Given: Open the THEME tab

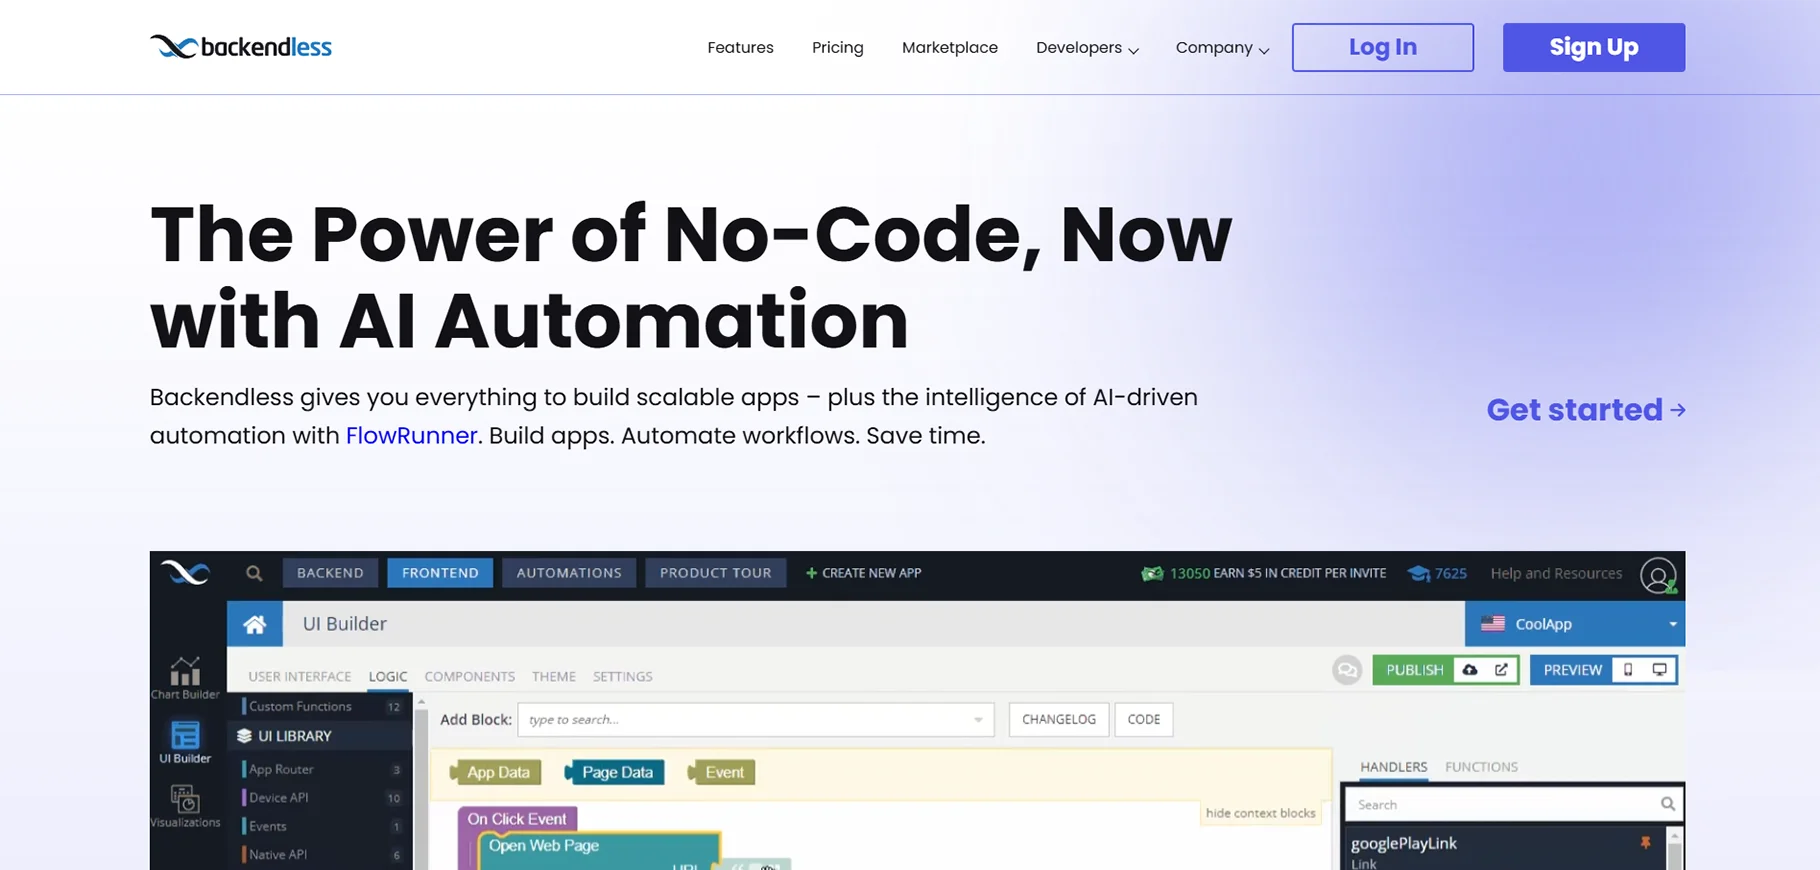Looking at the screenshot, I should pos(554,677).
